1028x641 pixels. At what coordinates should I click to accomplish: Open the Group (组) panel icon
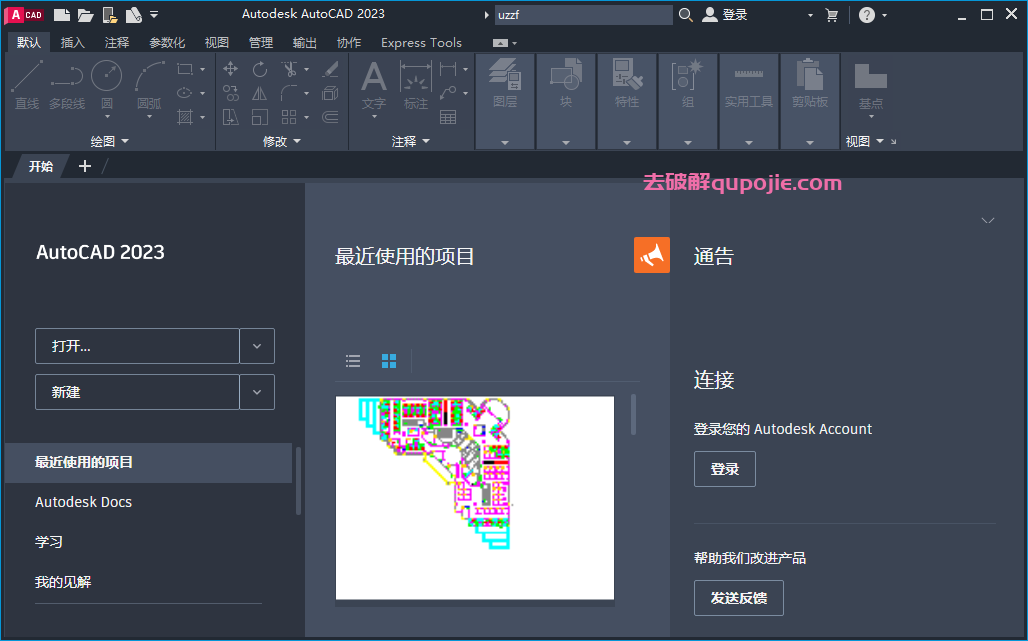point(687,83)
